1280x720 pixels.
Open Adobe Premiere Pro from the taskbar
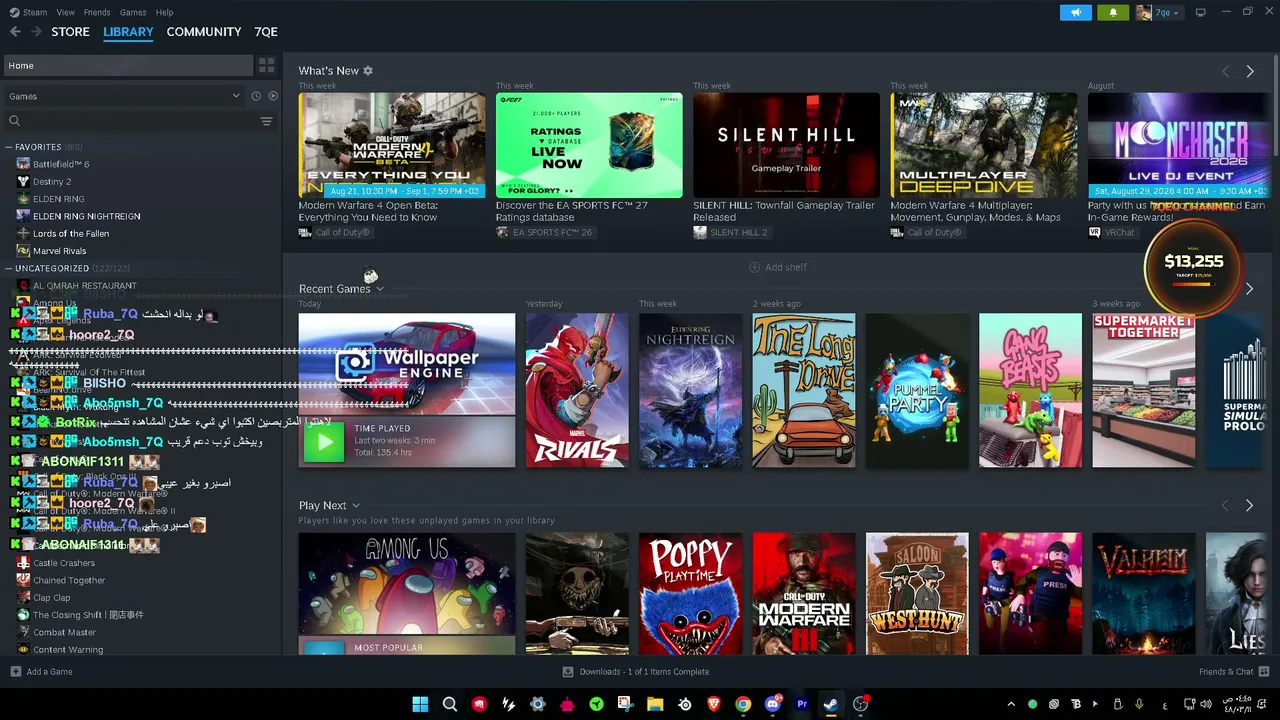(x=802, y=704)
